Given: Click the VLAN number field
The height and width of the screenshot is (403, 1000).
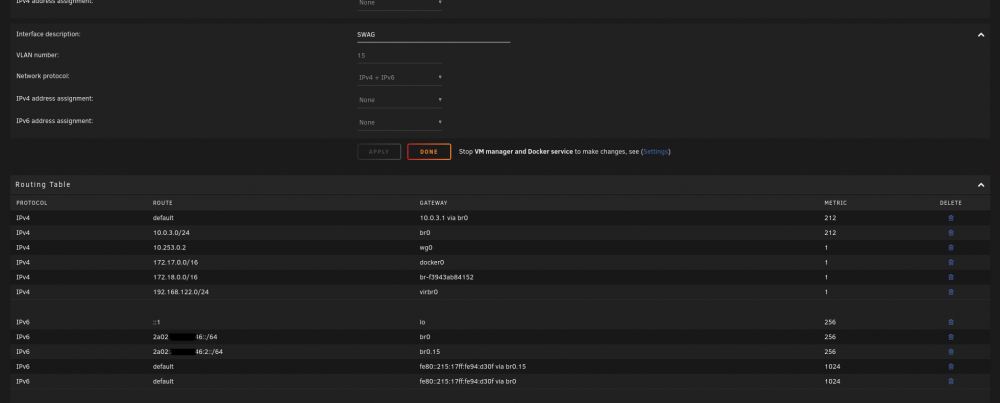Looking at the screenshot, I should click(400, 56).
